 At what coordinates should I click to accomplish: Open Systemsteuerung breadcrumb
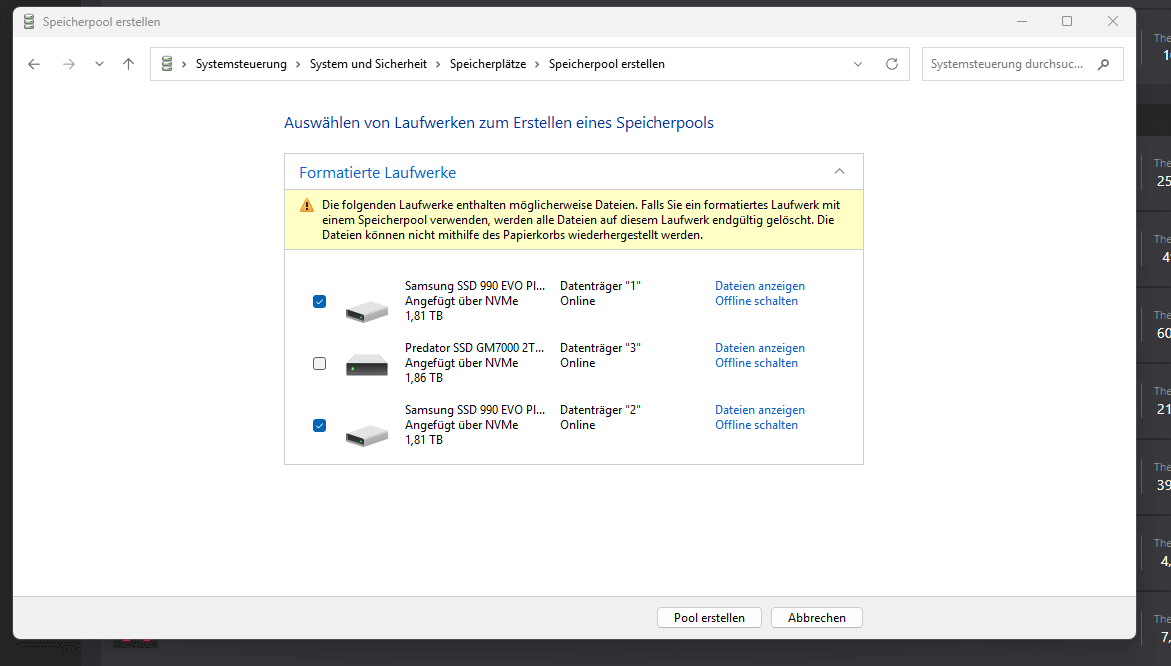241,64
